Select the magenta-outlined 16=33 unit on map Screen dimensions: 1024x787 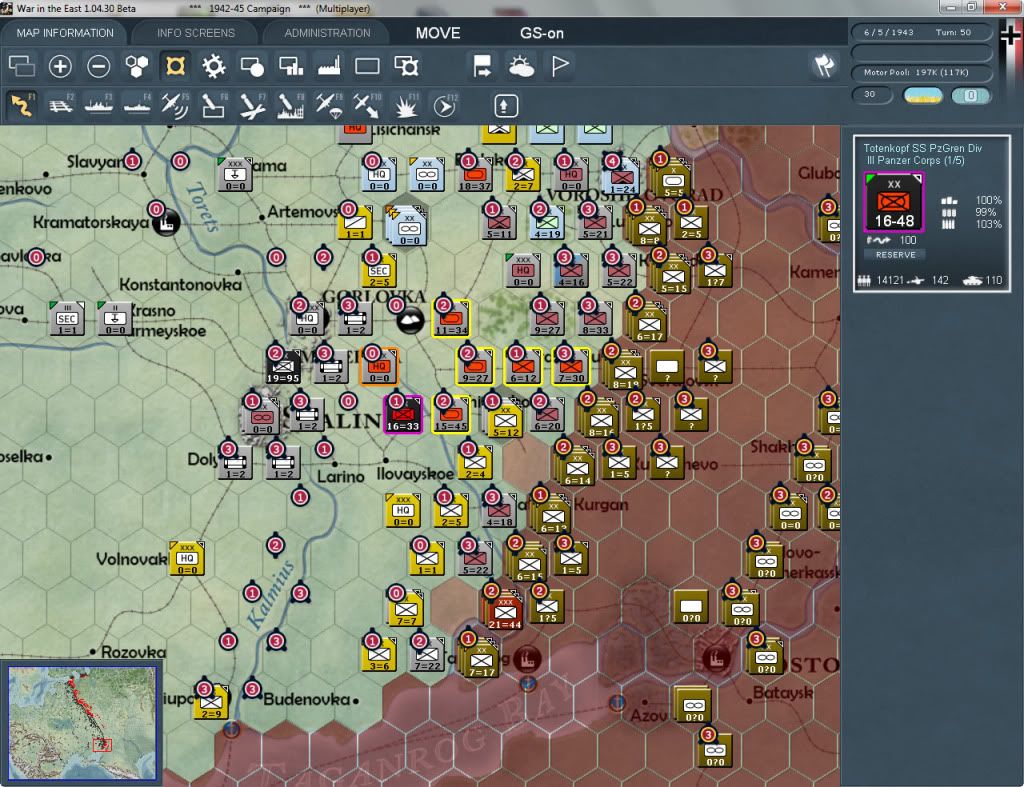tap(402, 415)
